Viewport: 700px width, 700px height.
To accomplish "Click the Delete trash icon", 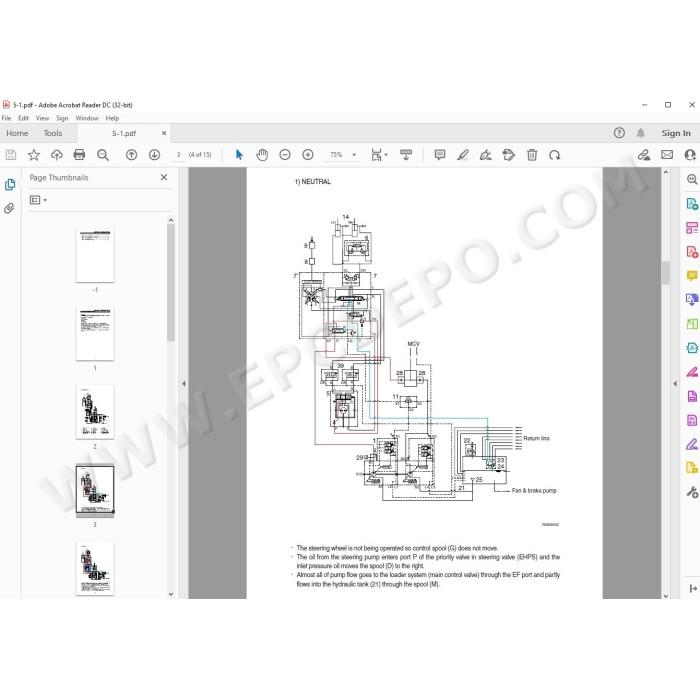I will coord(532,155).
